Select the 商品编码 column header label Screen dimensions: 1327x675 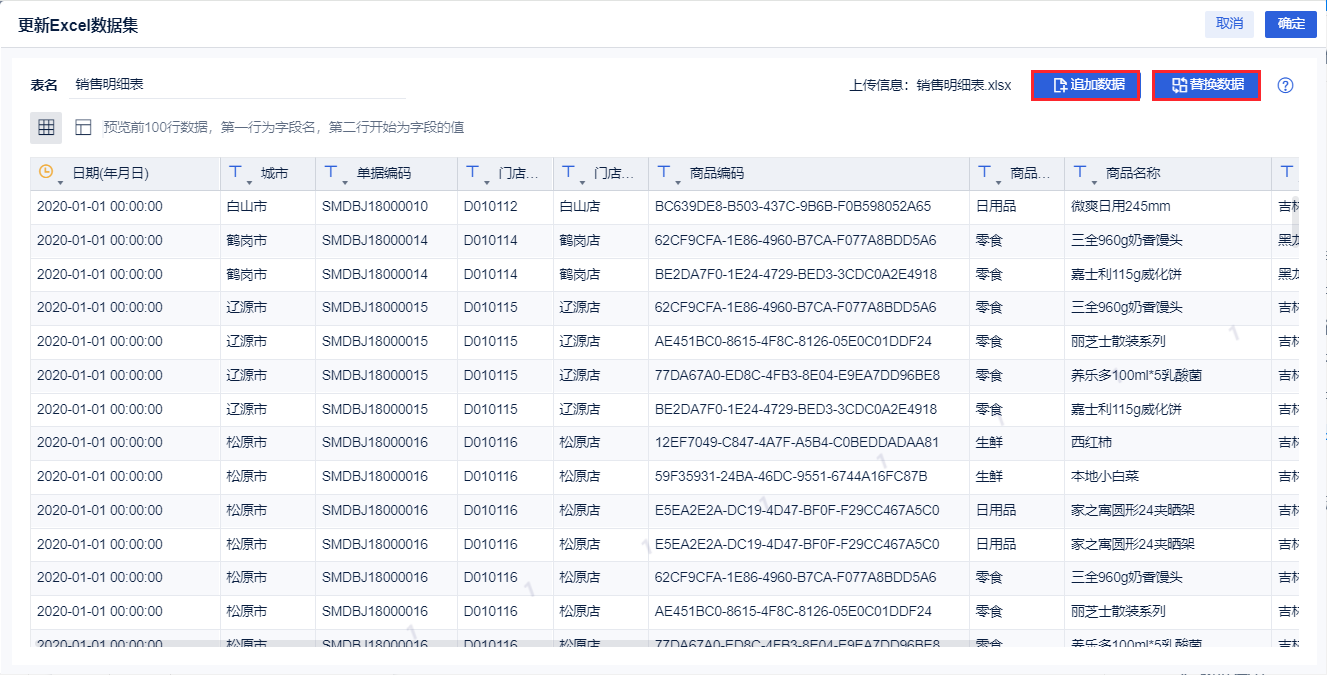point(717,173)
